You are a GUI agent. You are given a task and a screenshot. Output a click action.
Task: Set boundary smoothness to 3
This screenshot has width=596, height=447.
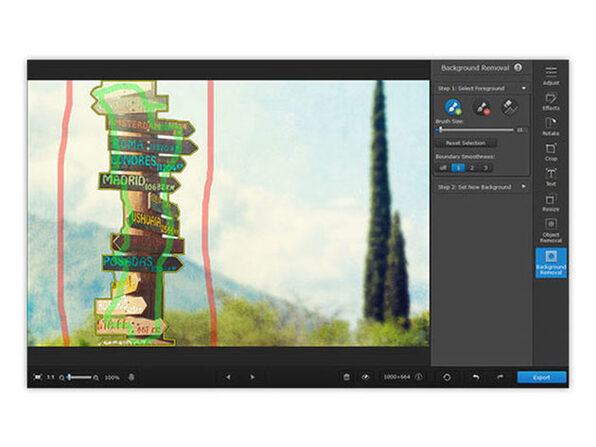[485, 168]
